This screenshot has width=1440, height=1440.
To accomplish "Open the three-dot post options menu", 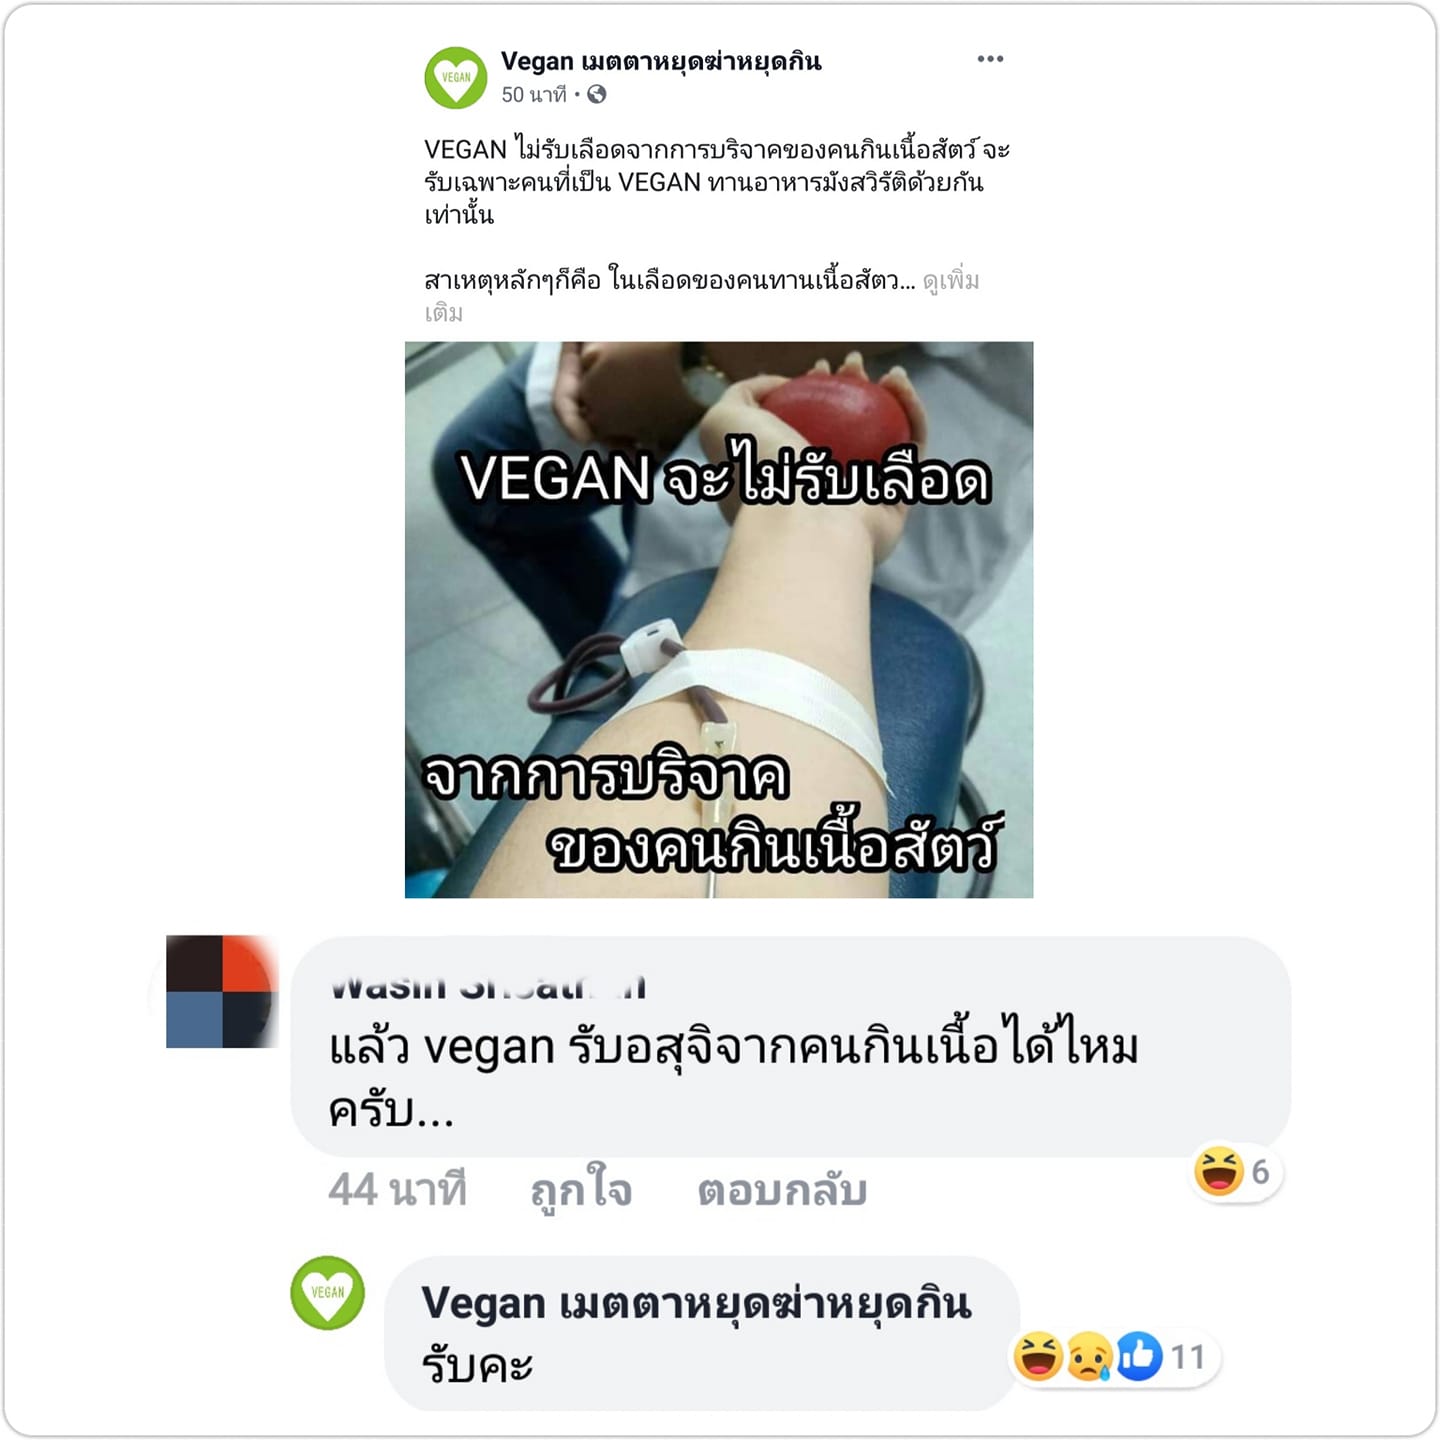I will pos(990,59).
